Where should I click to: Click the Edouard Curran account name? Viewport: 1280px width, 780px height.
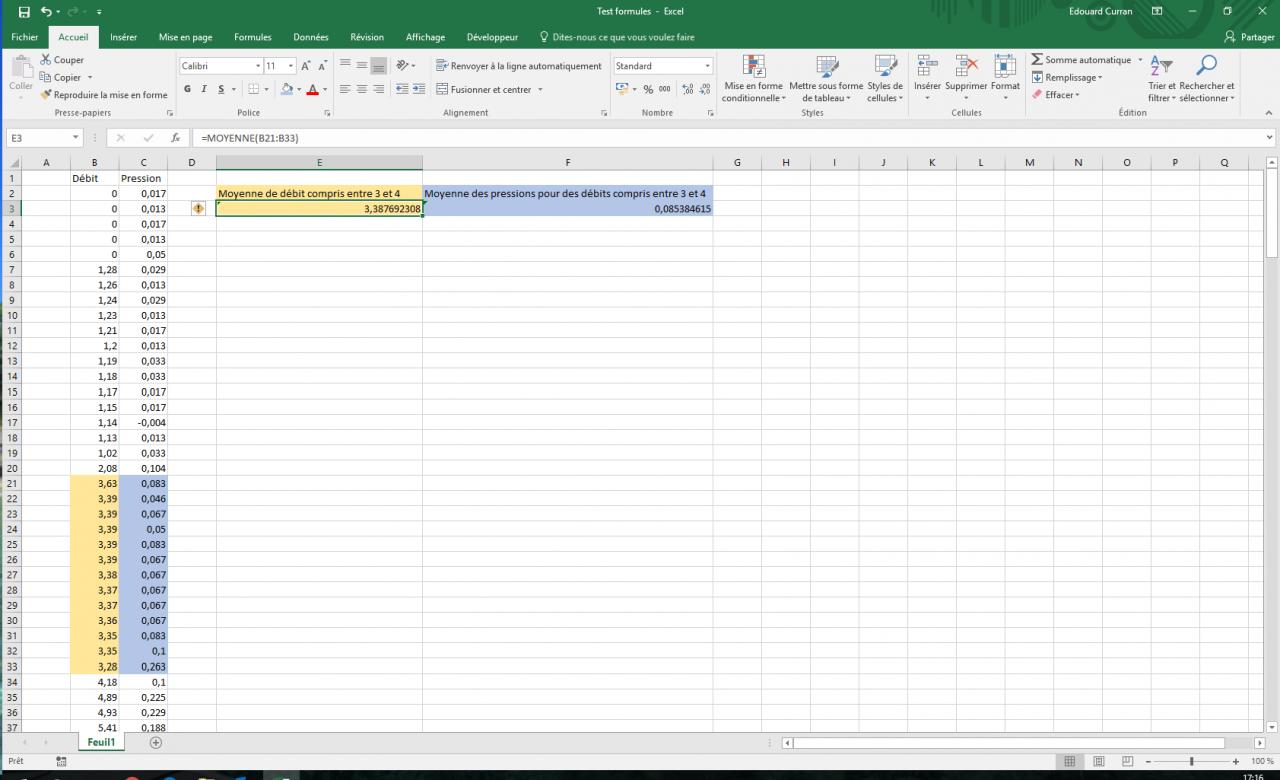point(1102,11)
